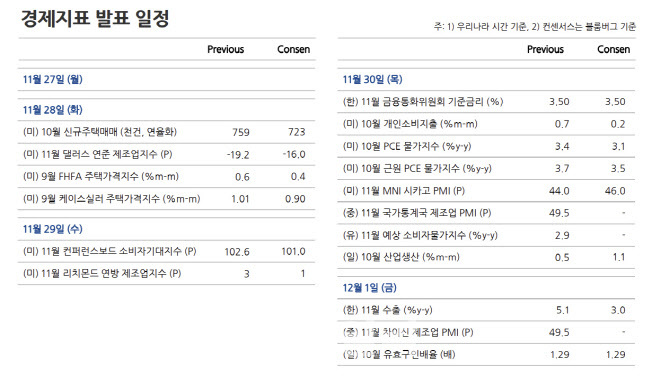Click the right table Previous column header

(x=545, y=49)
